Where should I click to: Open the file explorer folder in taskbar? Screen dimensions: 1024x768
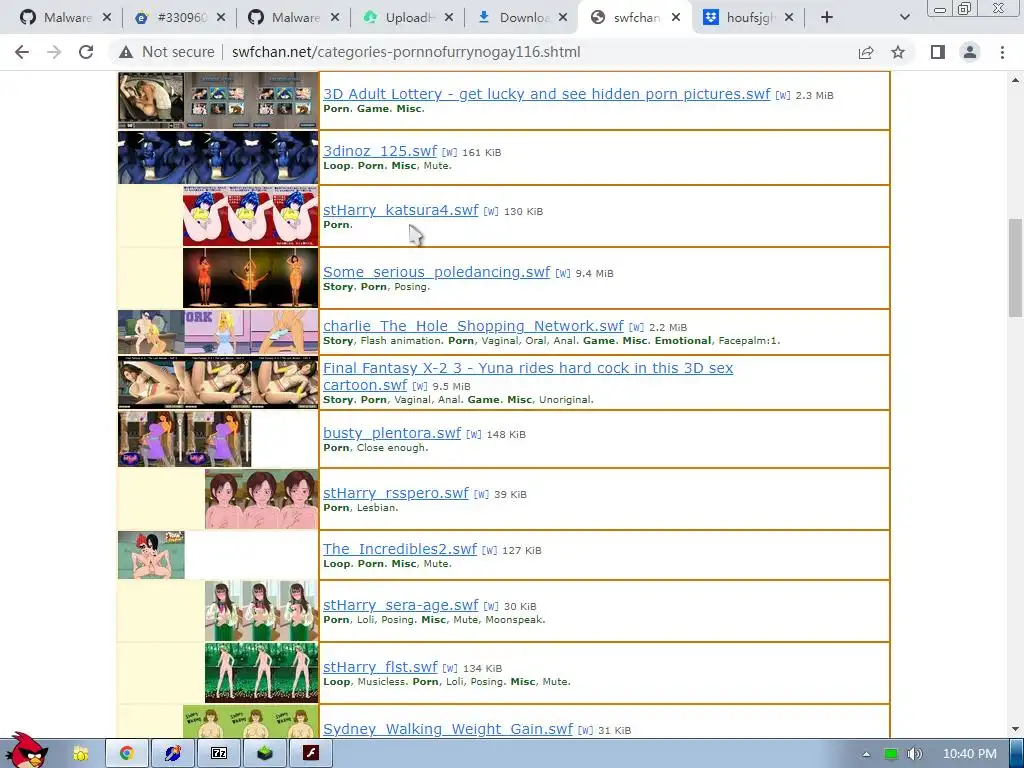click(x=81, y=754)
